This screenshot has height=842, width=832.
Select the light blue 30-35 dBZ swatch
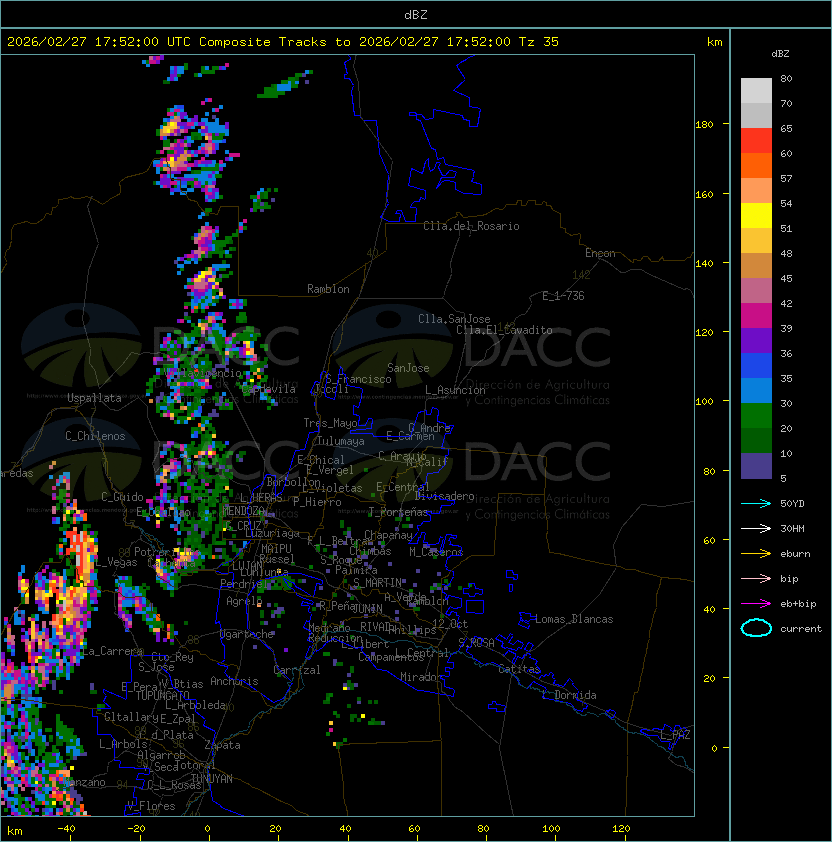tap(756, 391)
